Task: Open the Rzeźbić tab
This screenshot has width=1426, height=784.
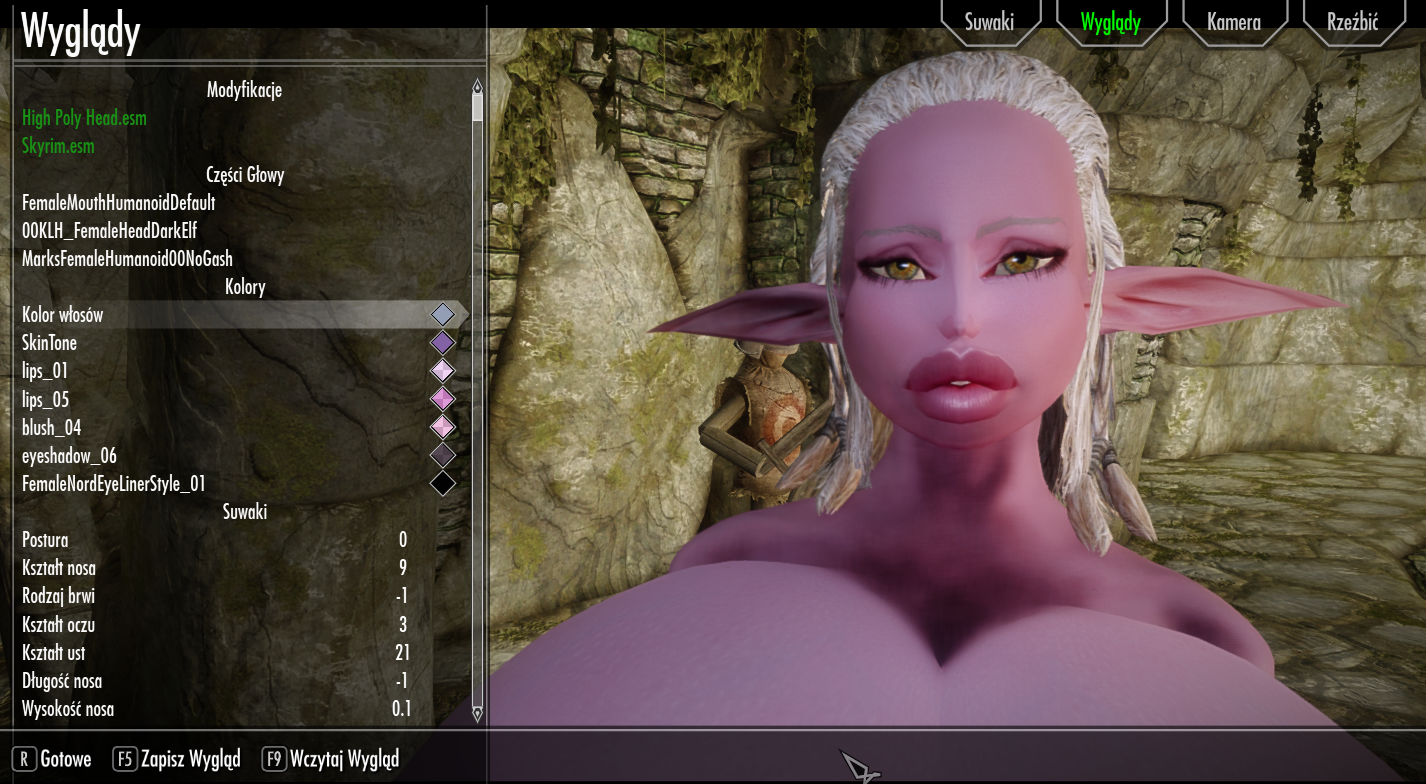Action: pos(1354,22)
